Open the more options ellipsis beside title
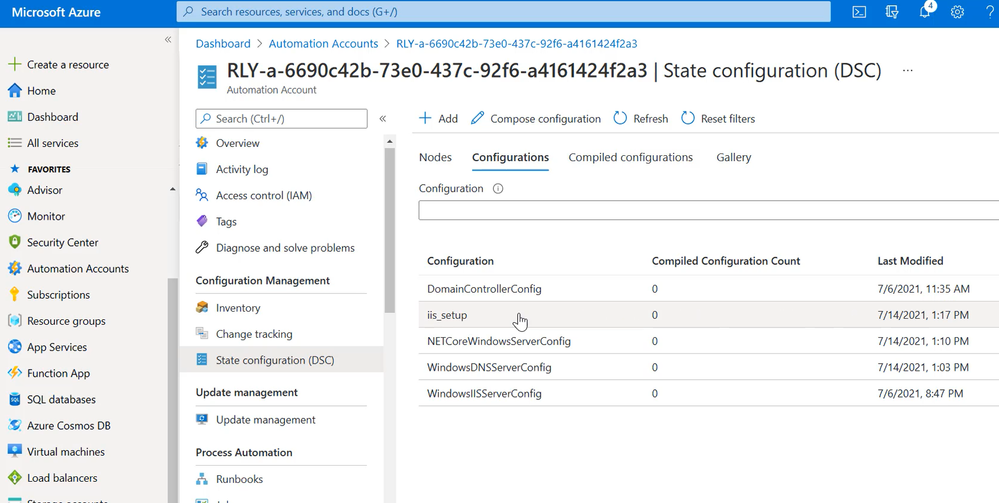 click(908, 70)
